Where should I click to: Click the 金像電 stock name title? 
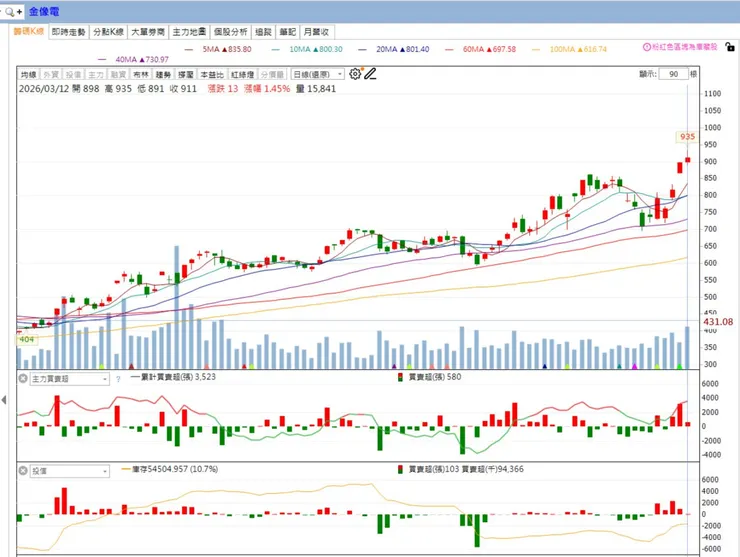[x=44, y=12]
